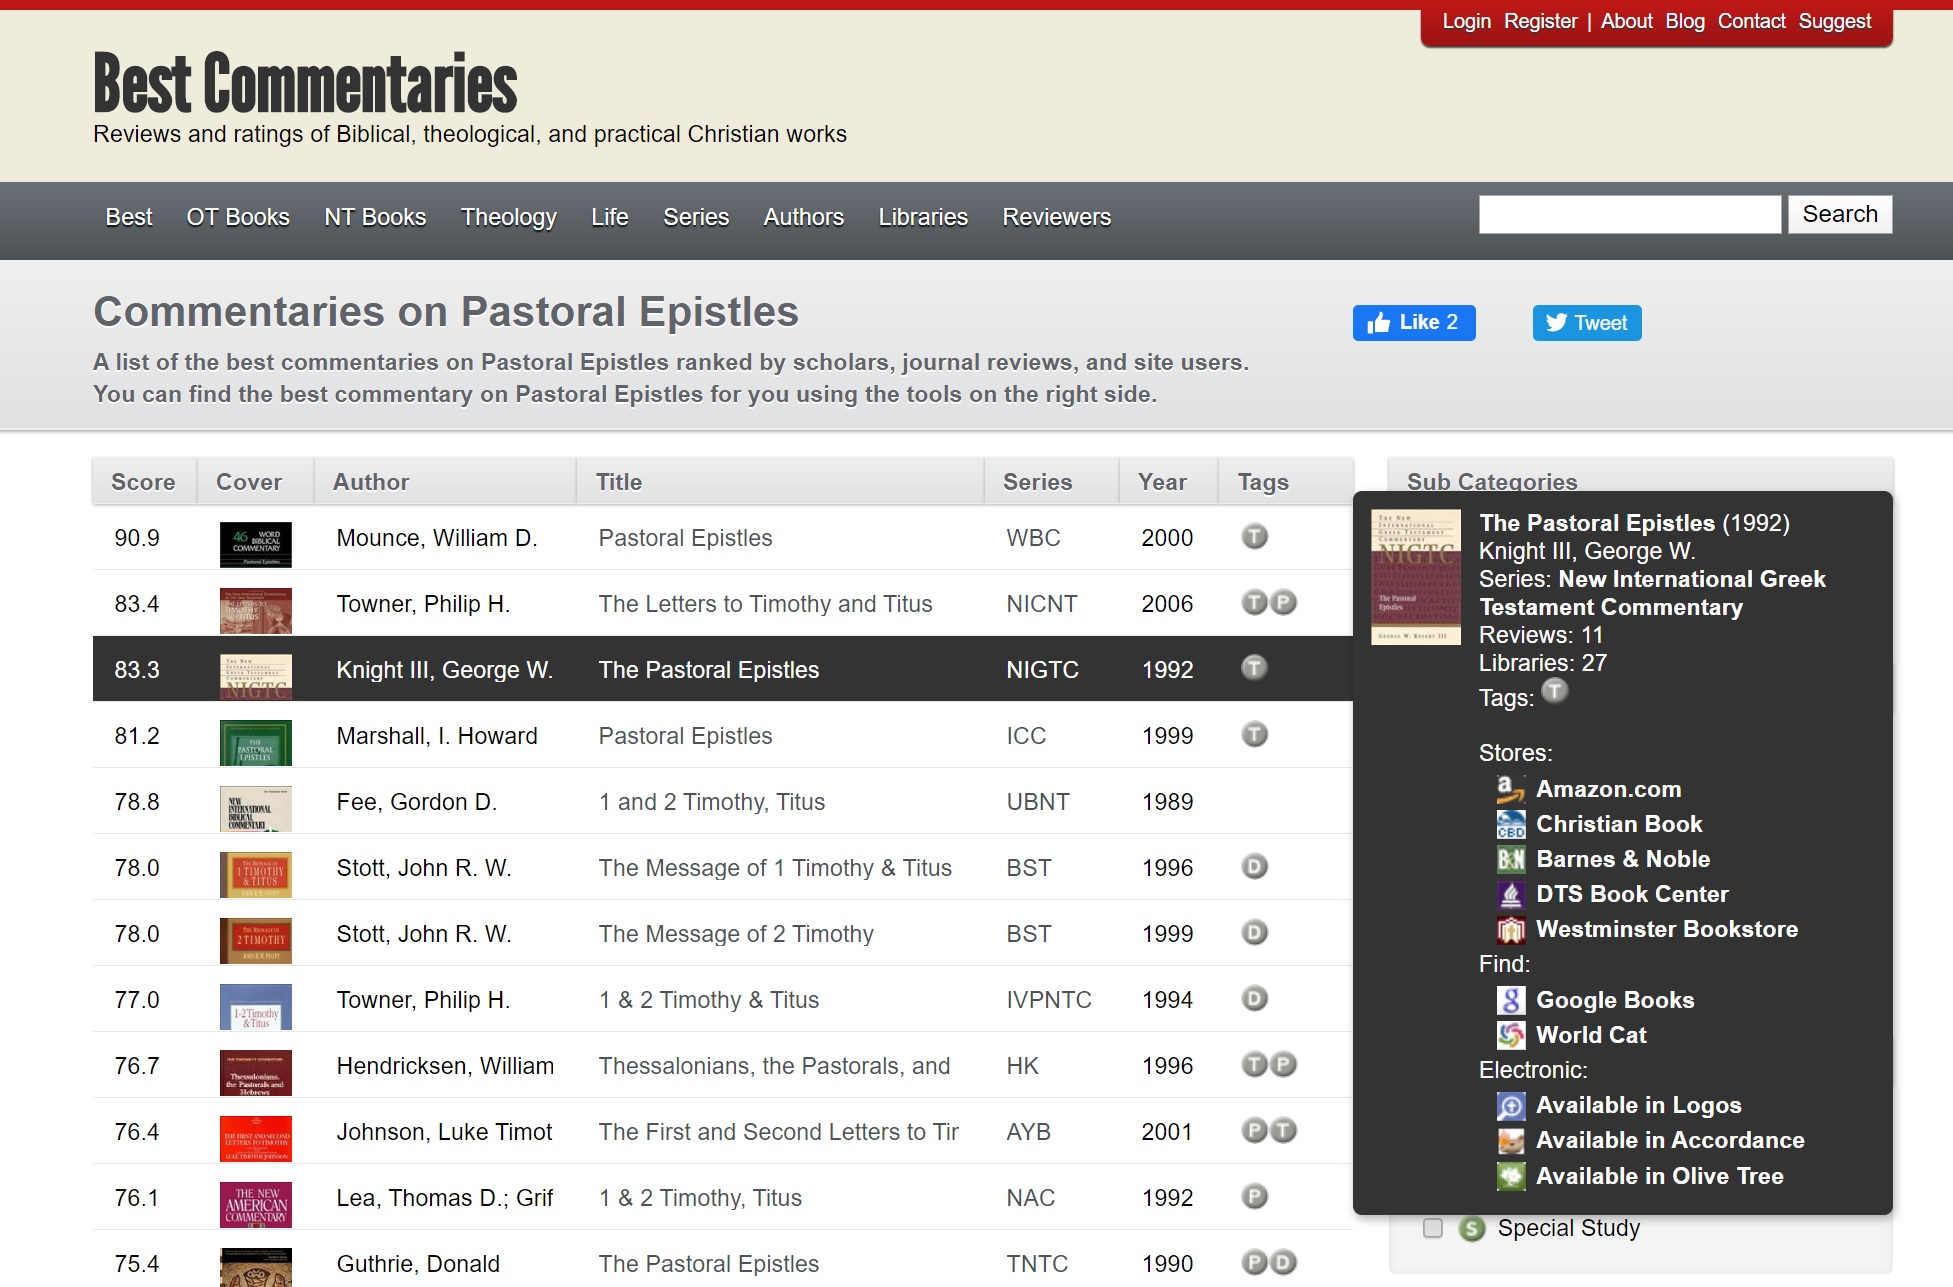1953x1287 pixels.
Task: Click the search text field
Action: click(x=1629, y=215)
